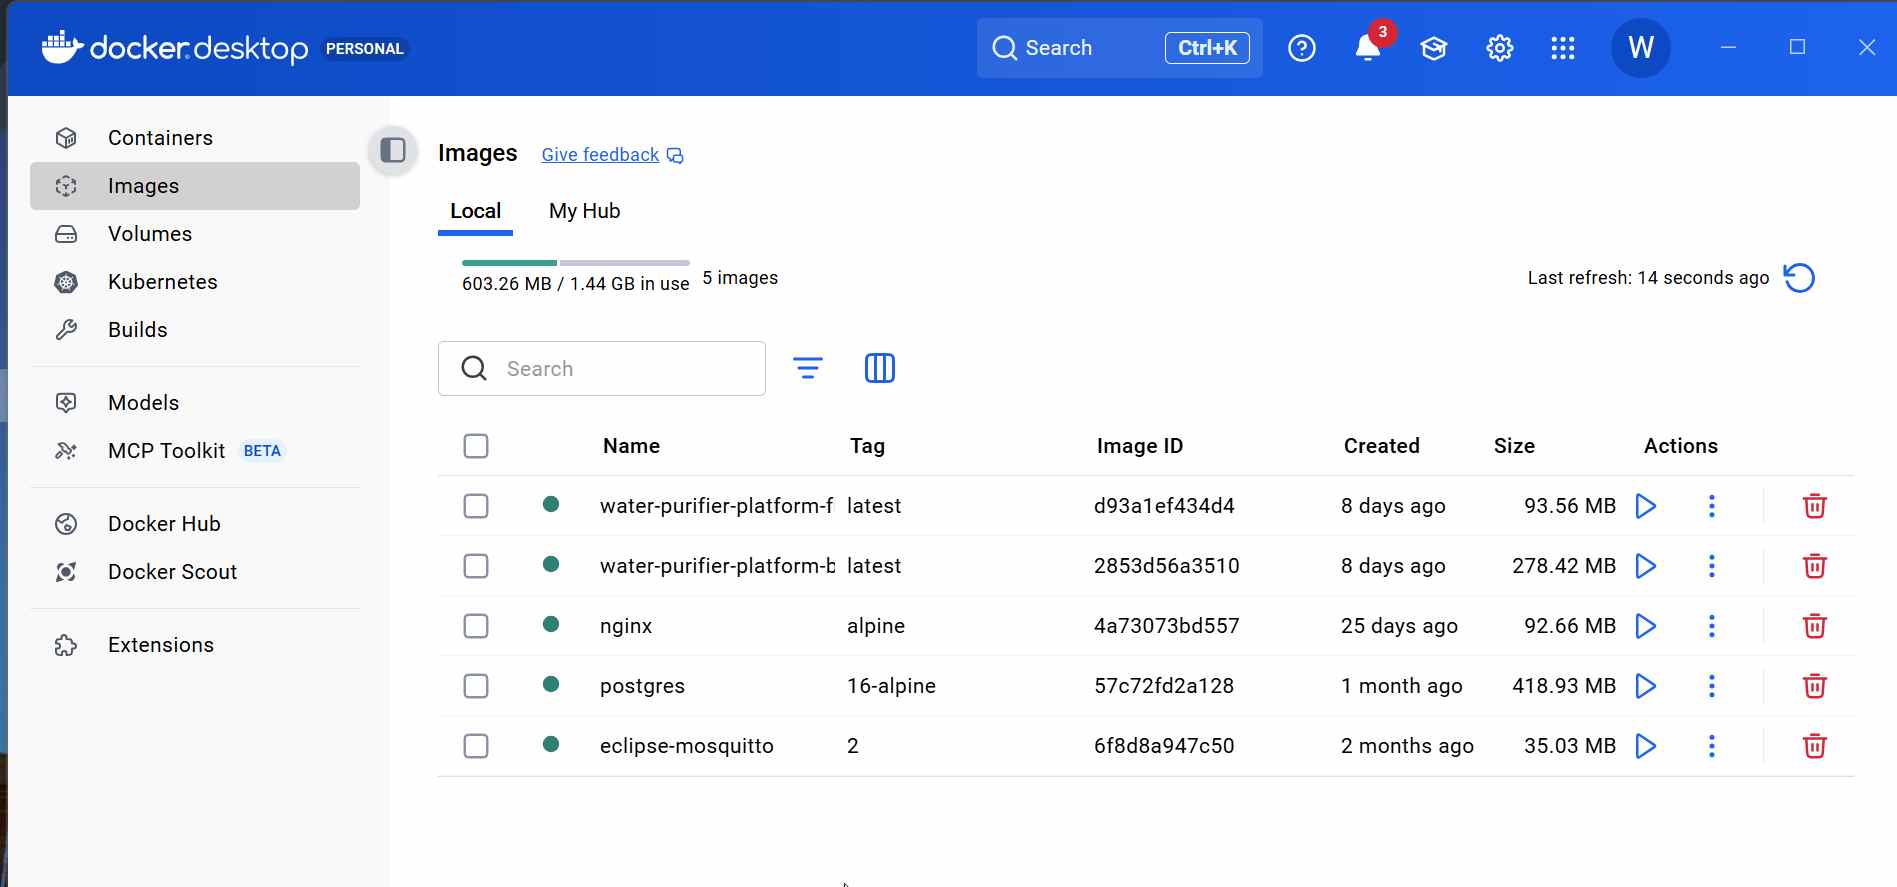Open Builds in the sidebar

(x=195, y=330)
